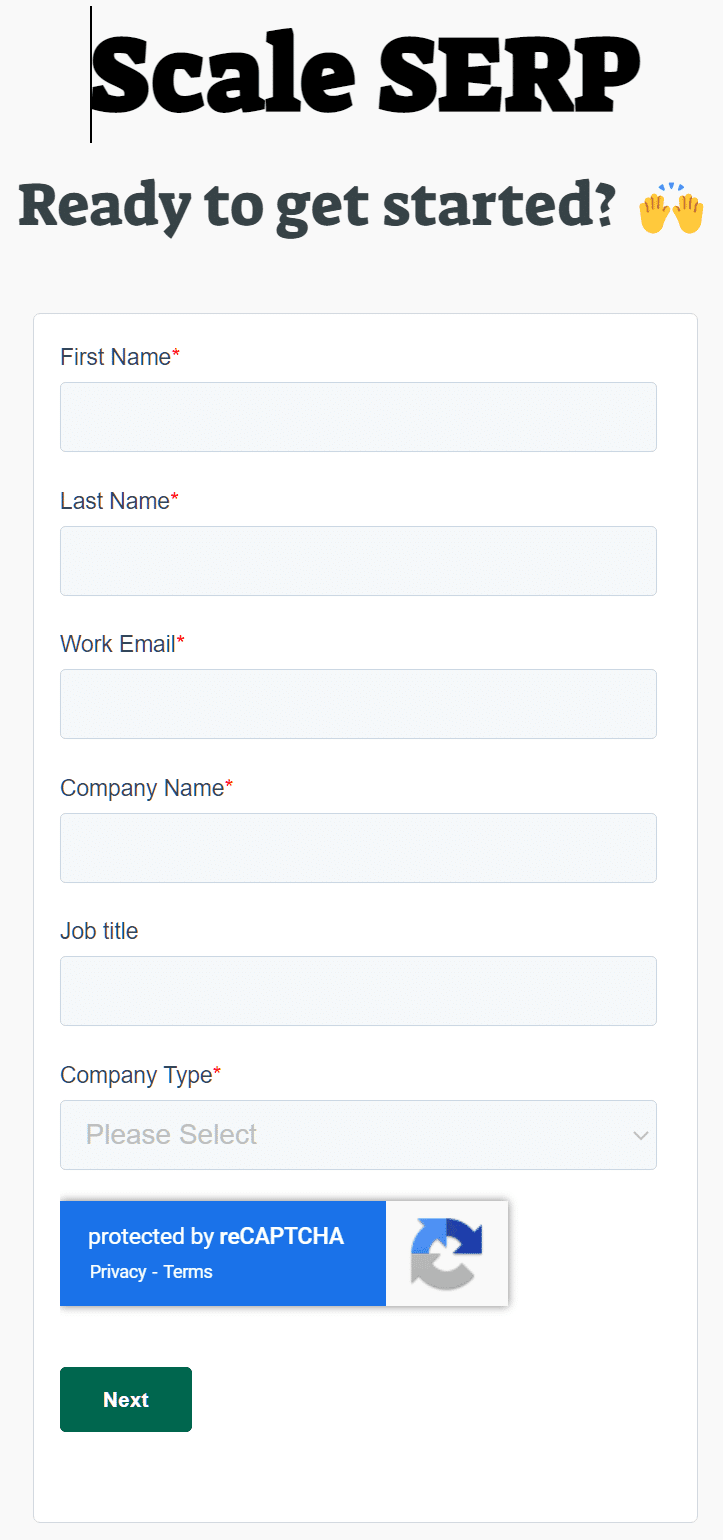The image size is (723, 1540).
Task: Click the 'protected by reCAPTCHA' text
Action: (x=216, y=1236)
